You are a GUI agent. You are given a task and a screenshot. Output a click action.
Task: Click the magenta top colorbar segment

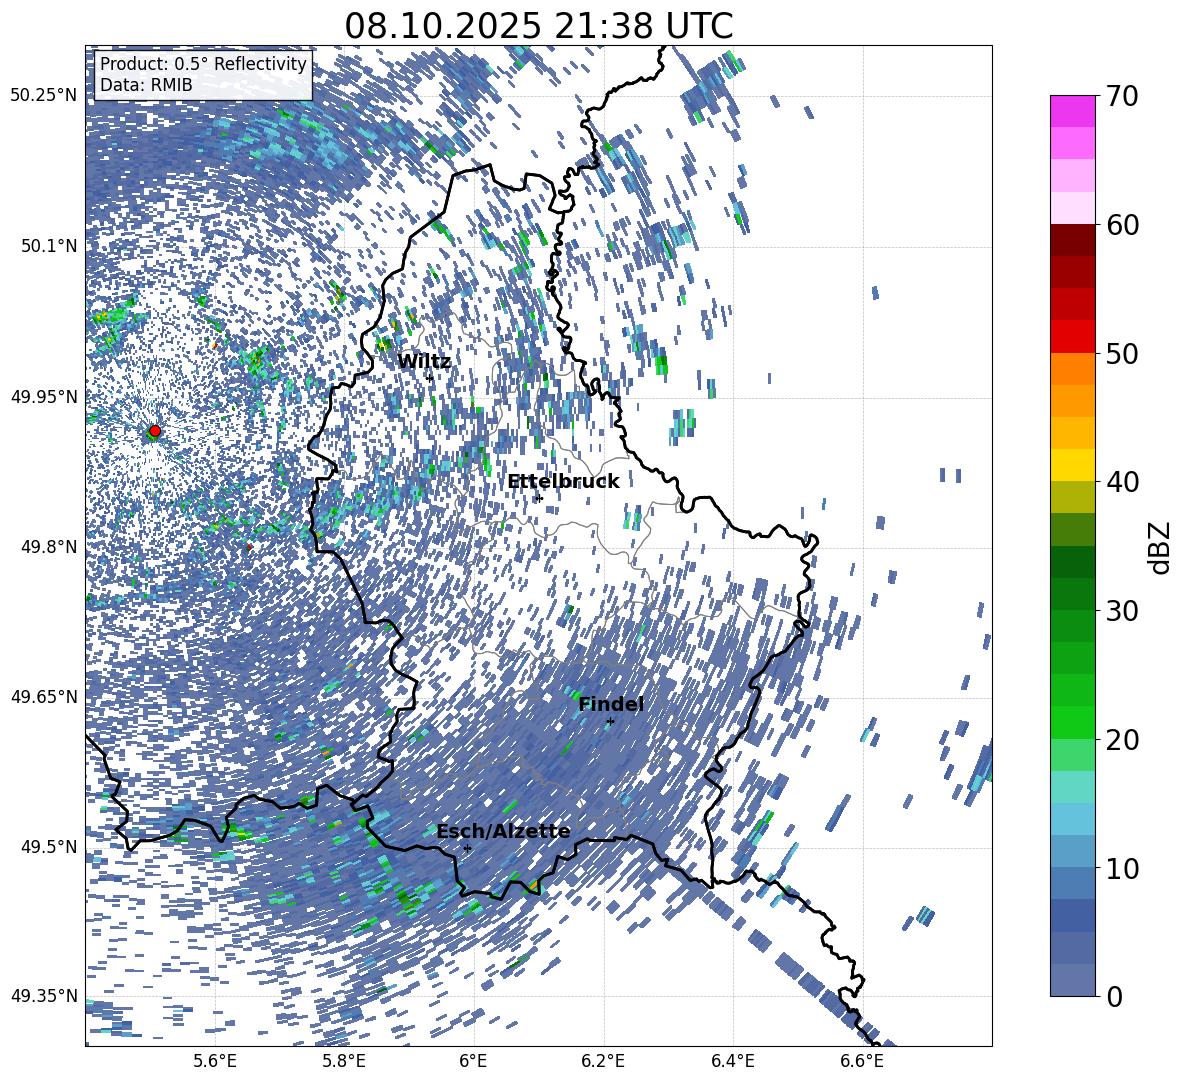pyautogui.click(x=1072, y=112)
